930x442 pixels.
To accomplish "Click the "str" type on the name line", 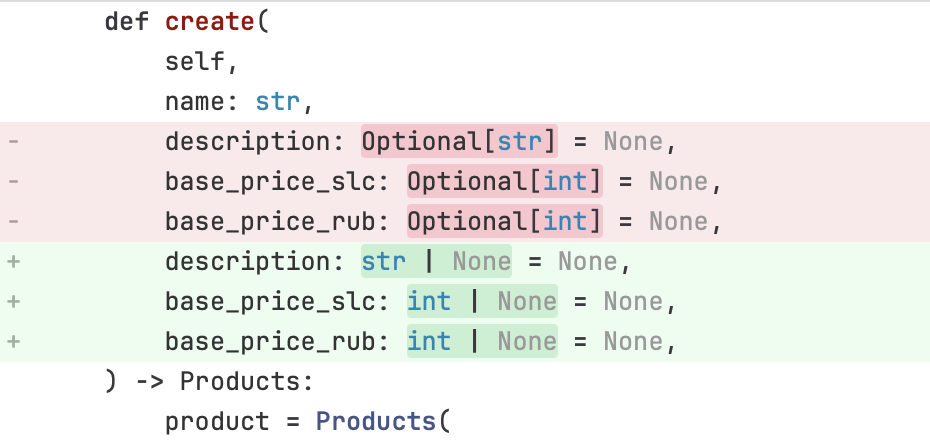I will 278,102.
